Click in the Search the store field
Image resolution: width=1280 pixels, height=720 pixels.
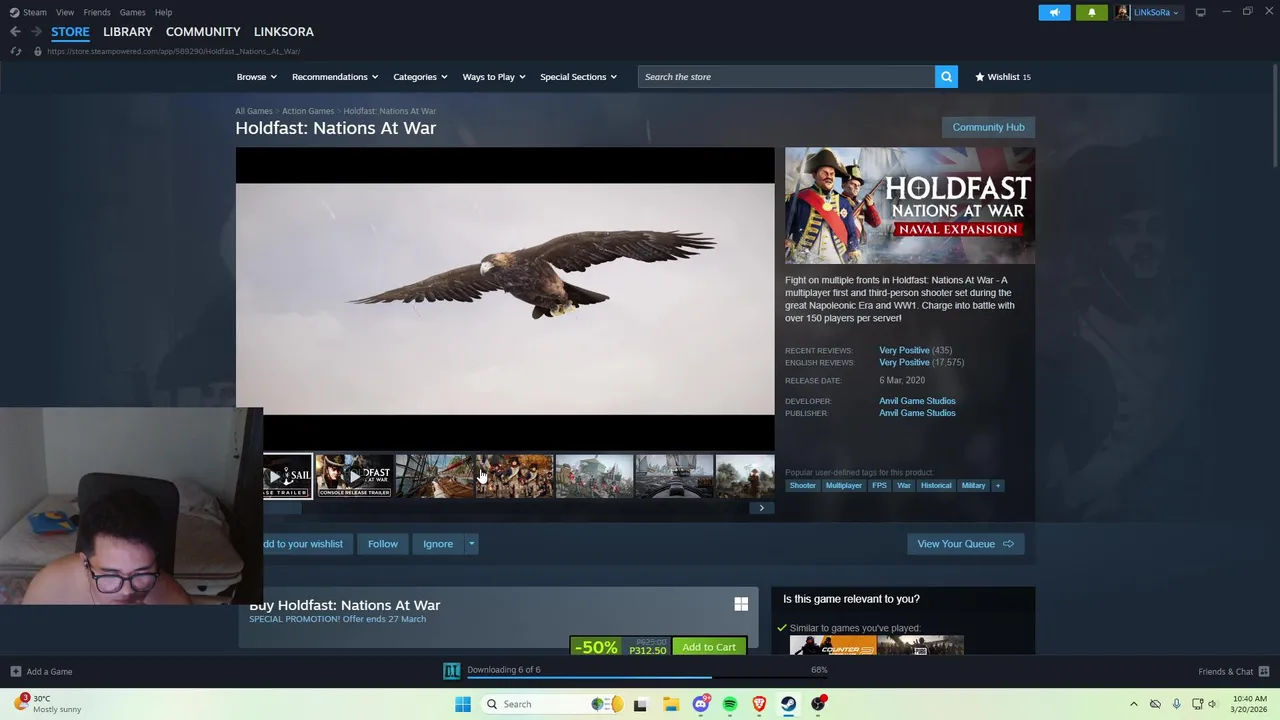pyautogui.click(x=786, y=77)
